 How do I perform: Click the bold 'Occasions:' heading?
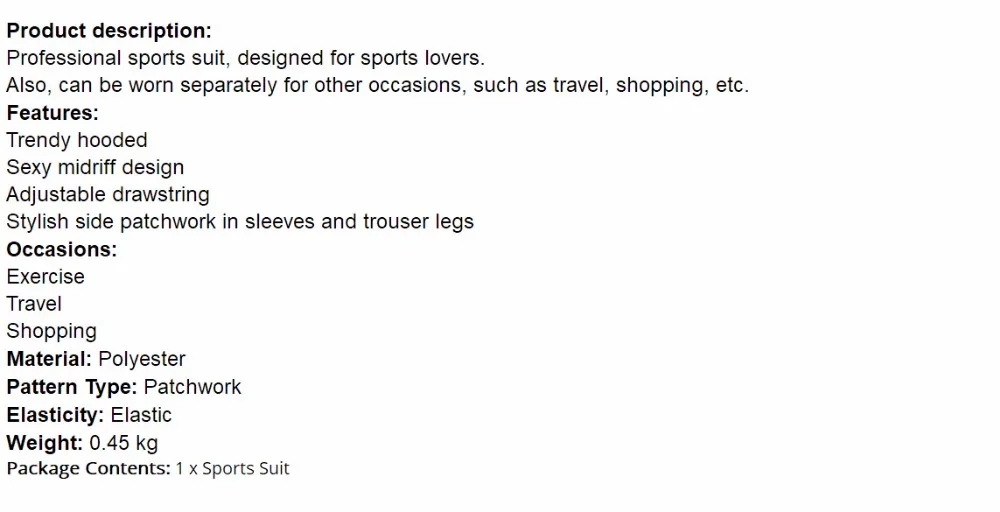click(62, 249)
